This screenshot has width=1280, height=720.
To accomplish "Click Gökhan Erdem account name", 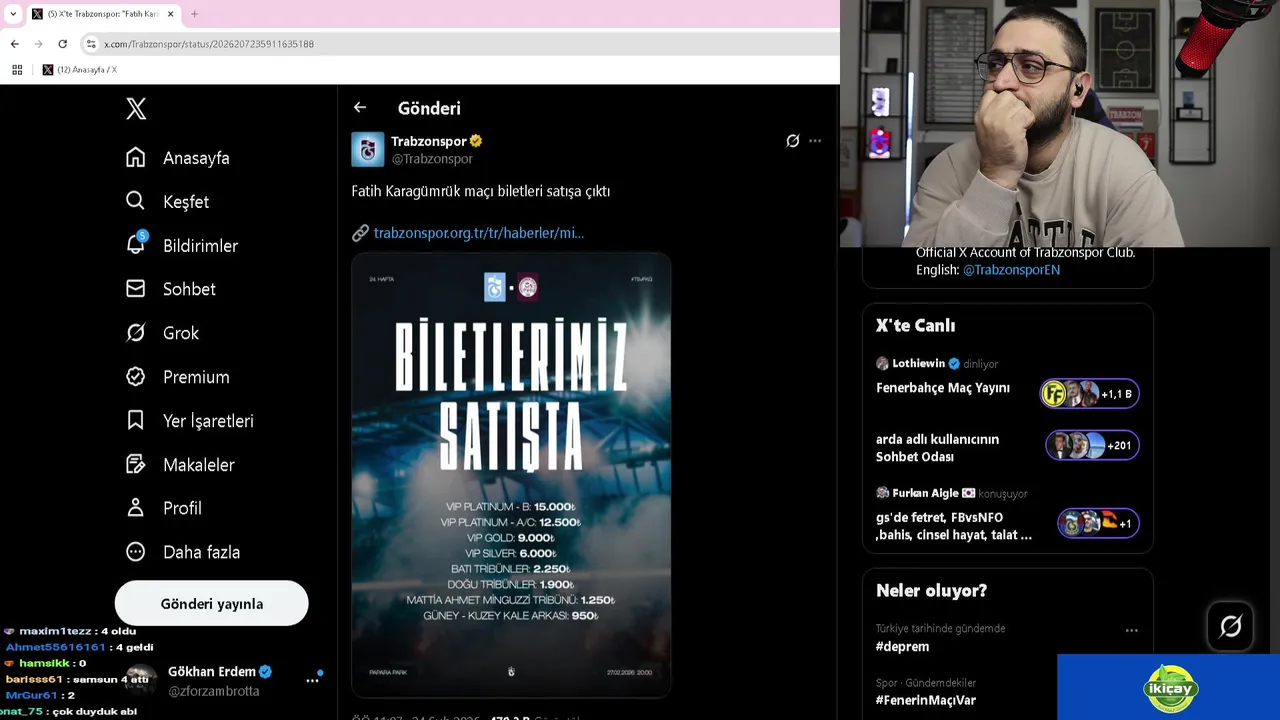I will (x=211, y=672).
